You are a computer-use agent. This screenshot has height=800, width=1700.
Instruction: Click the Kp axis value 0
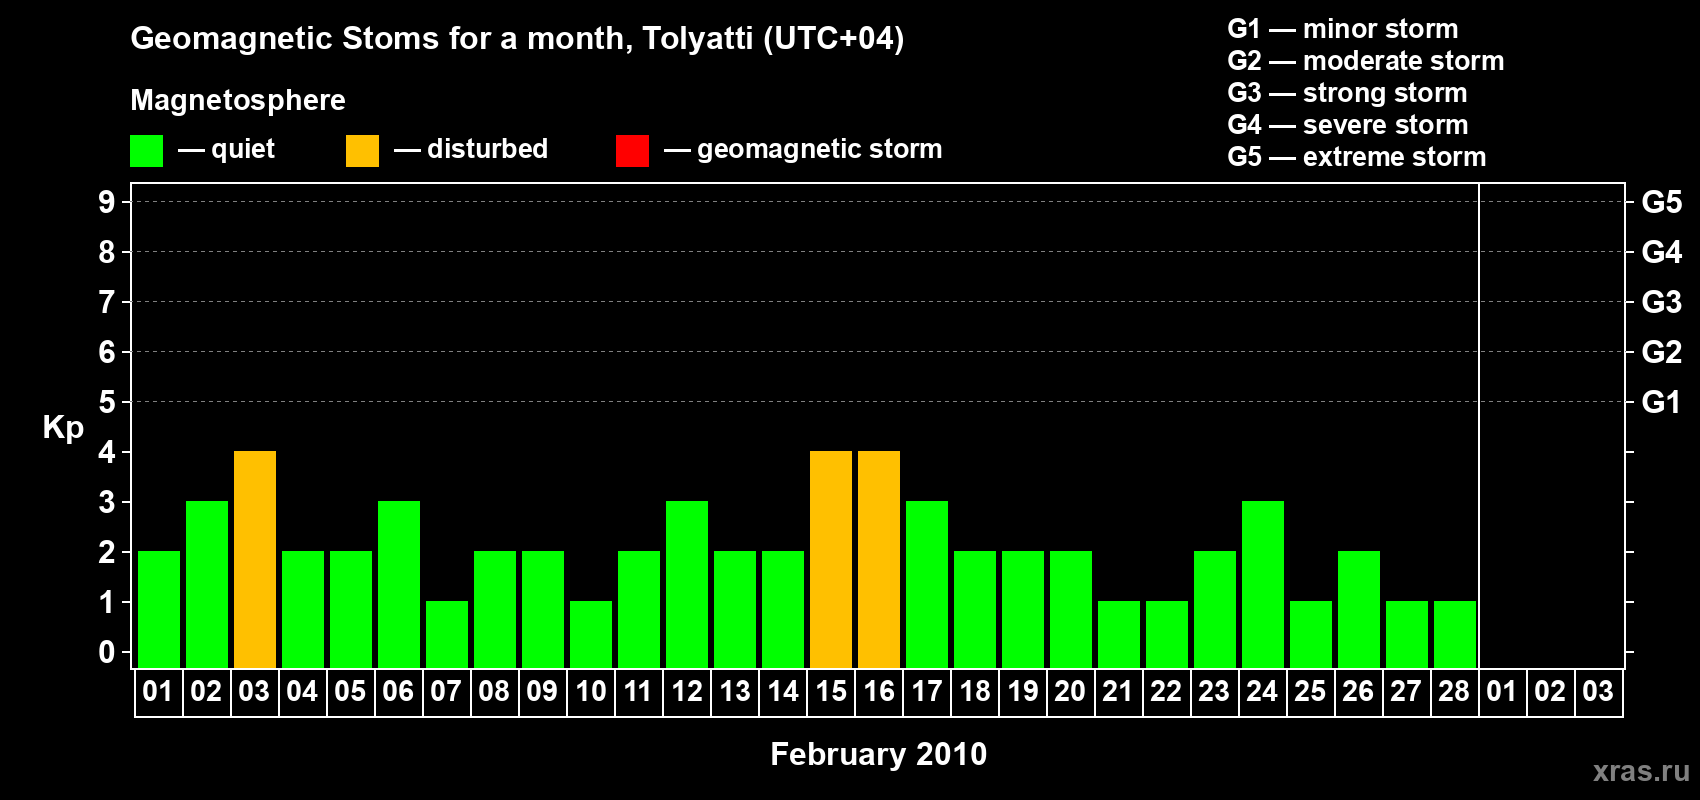[x=107, y=652]
